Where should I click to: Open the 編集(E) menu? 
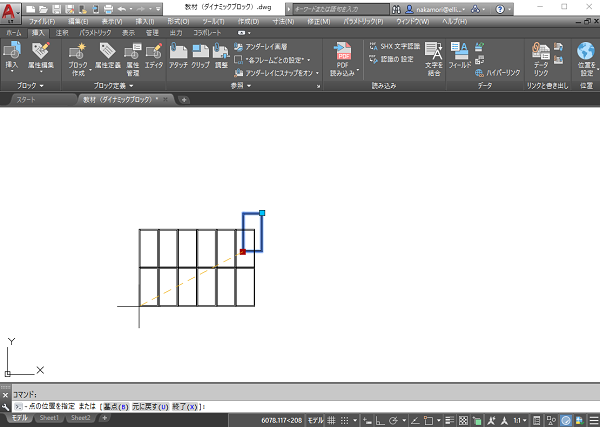coord(78,21)
